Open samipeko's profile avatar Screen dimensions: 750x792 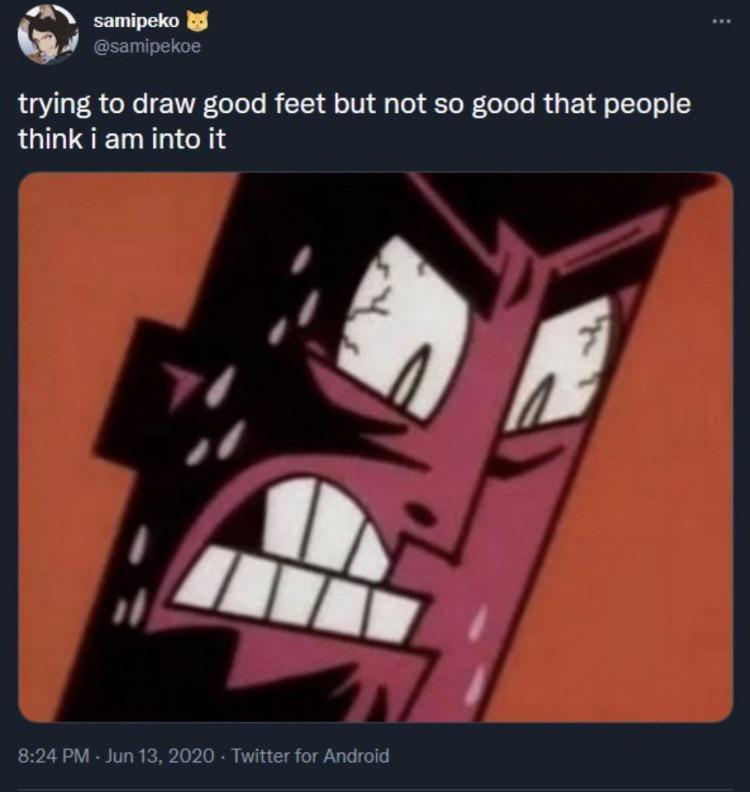[47, 34]
